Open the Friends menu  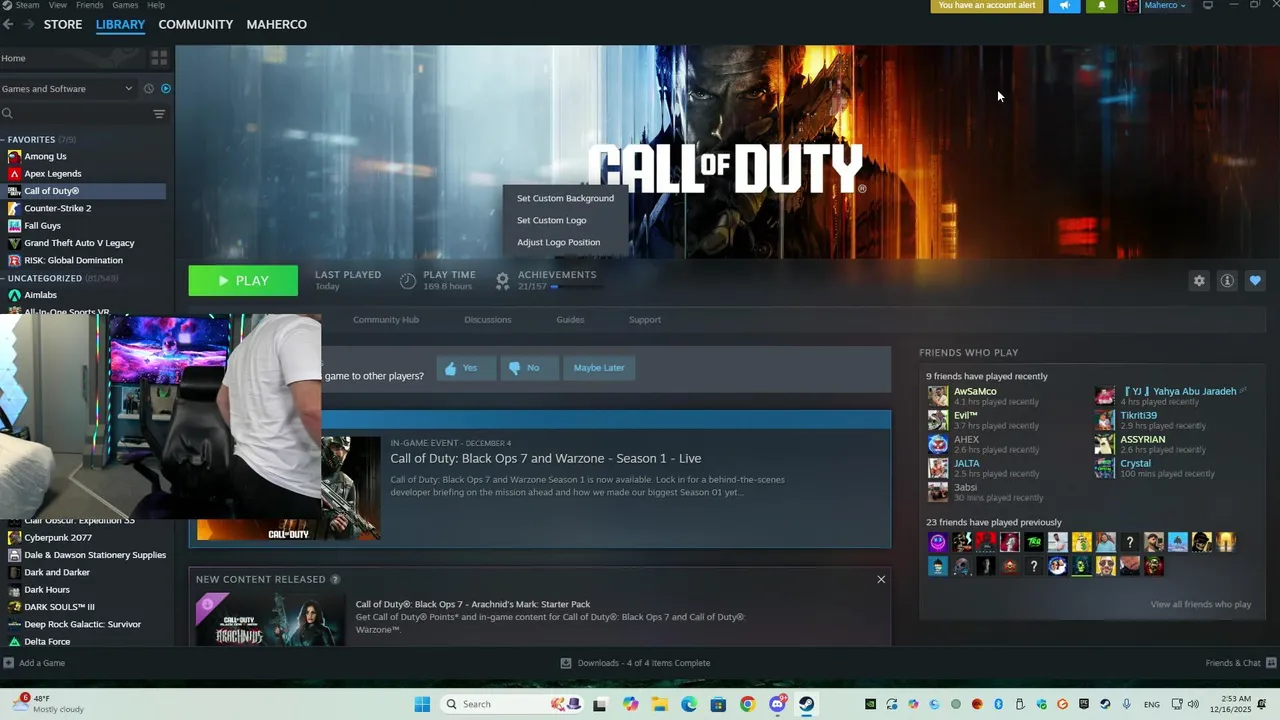[x=90, y=5]
